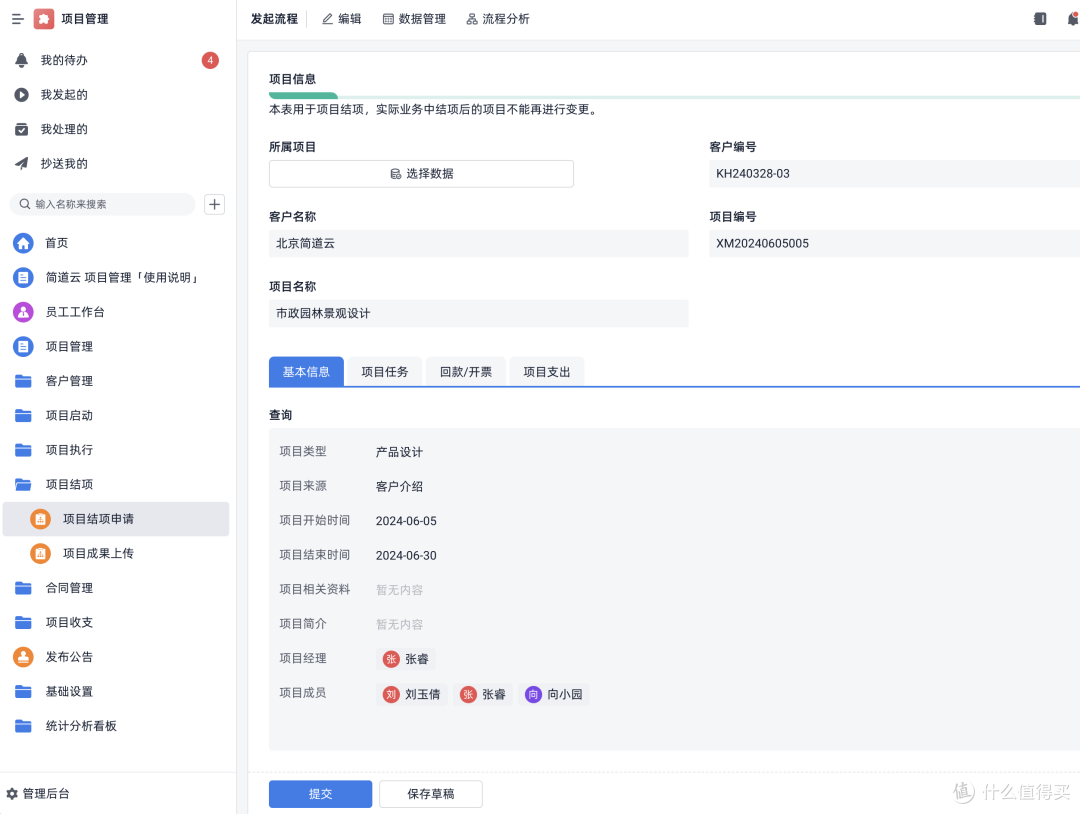Open 我发起的 play icon
The height and width of the screenshot is (814, 1080).
click(21, 94)
